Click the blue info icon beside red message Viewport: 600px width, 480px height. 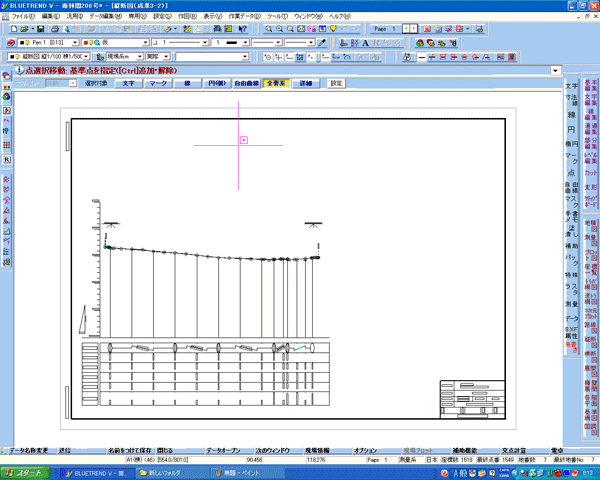[x=20, y=70]
